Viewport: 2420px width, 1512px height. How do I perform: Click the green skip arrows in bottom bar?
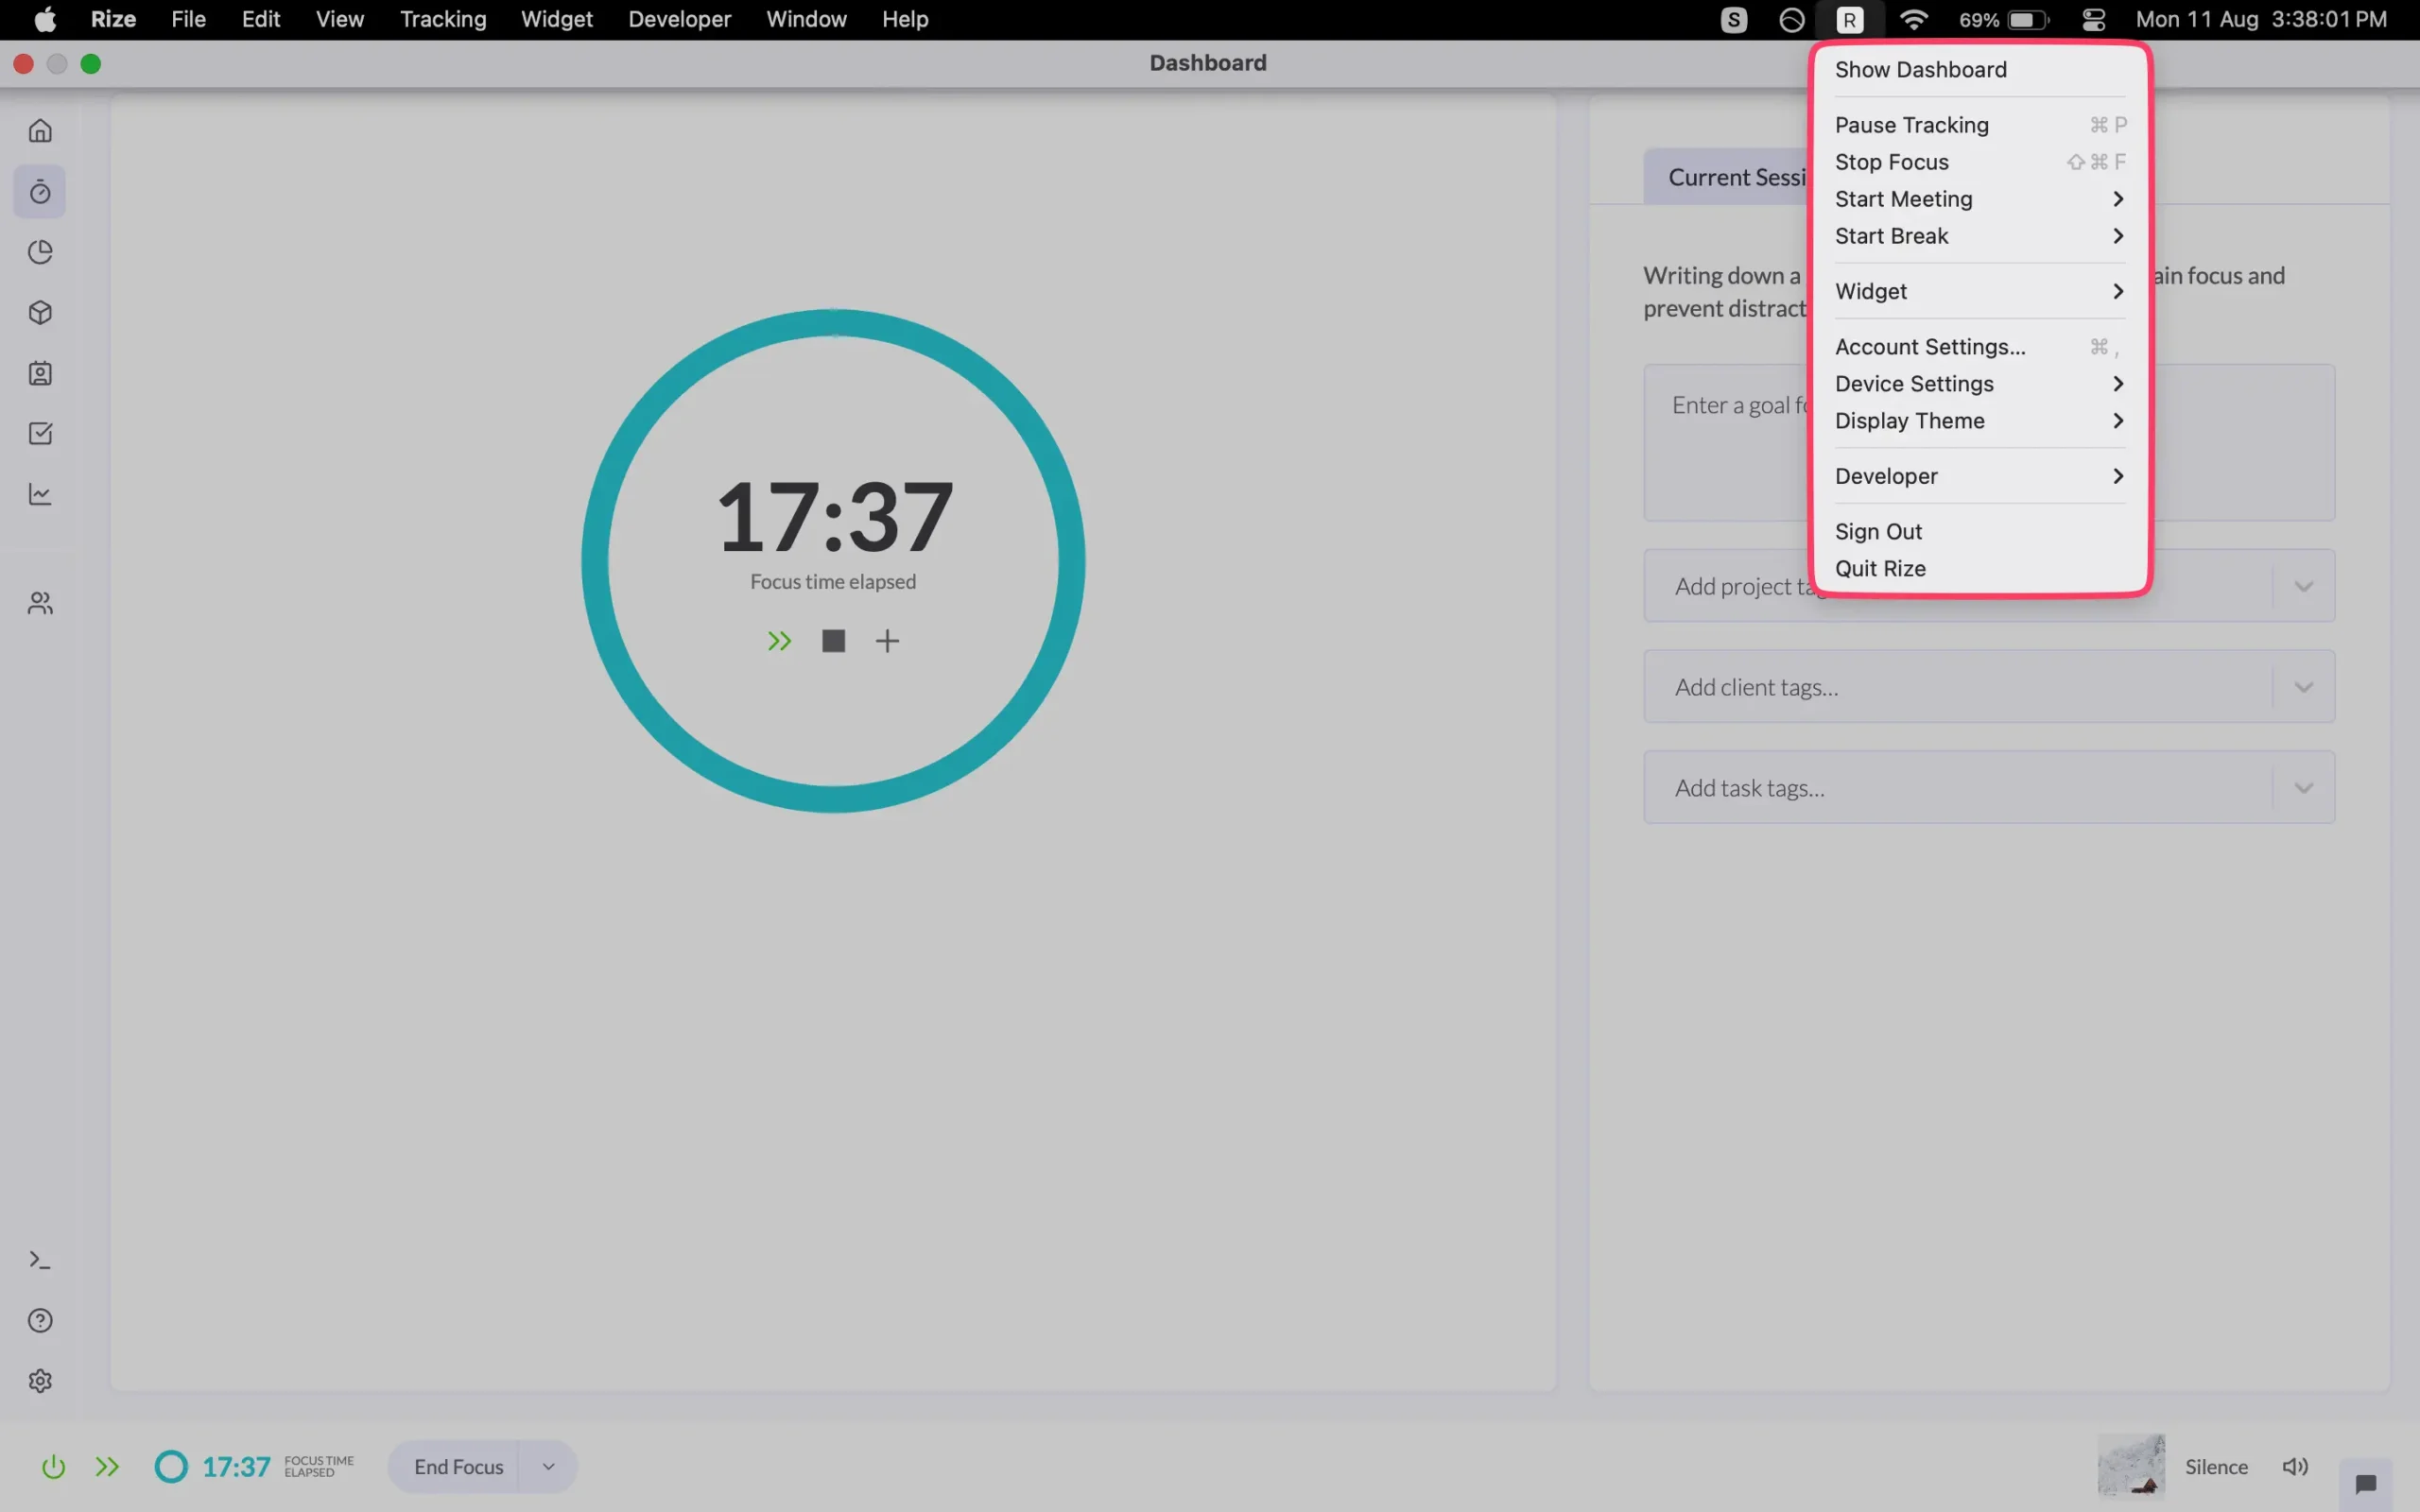point(107,1467)
